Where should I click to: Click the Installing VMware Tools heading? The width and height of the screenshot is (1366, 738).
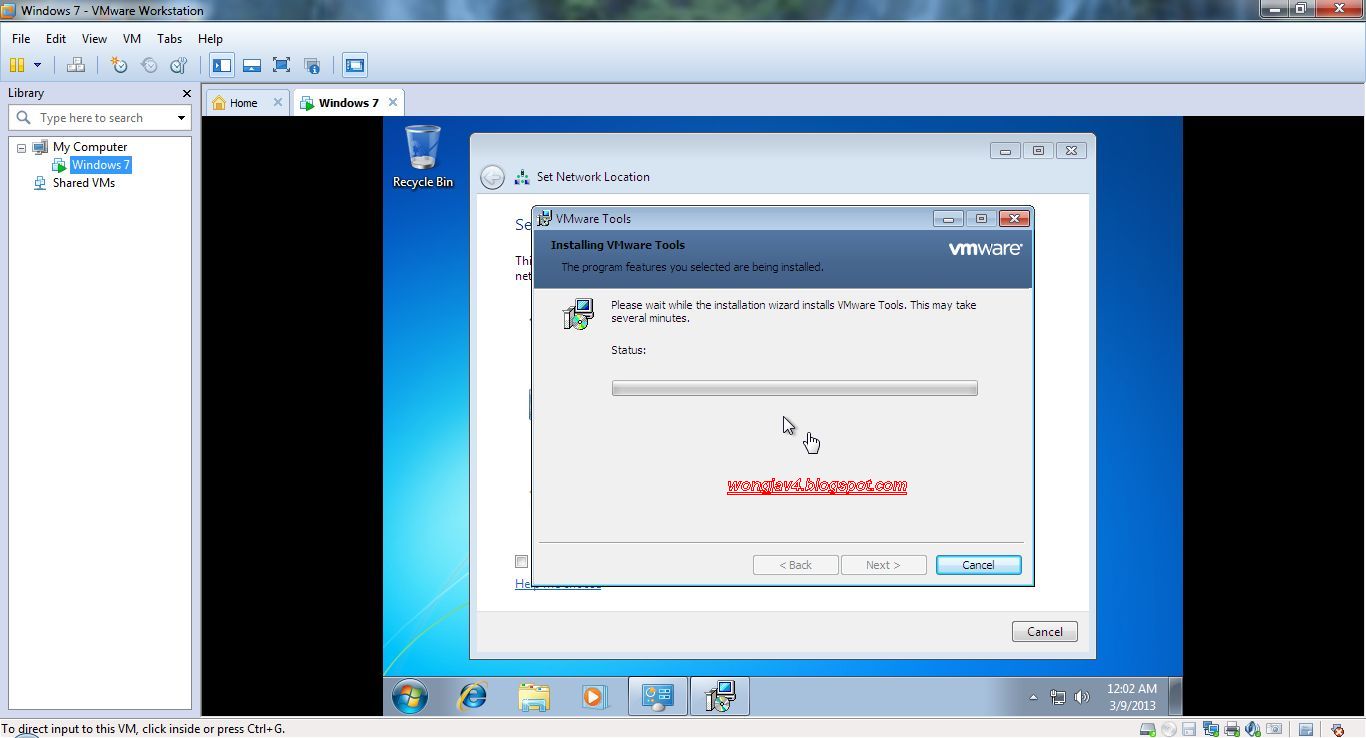618,245
